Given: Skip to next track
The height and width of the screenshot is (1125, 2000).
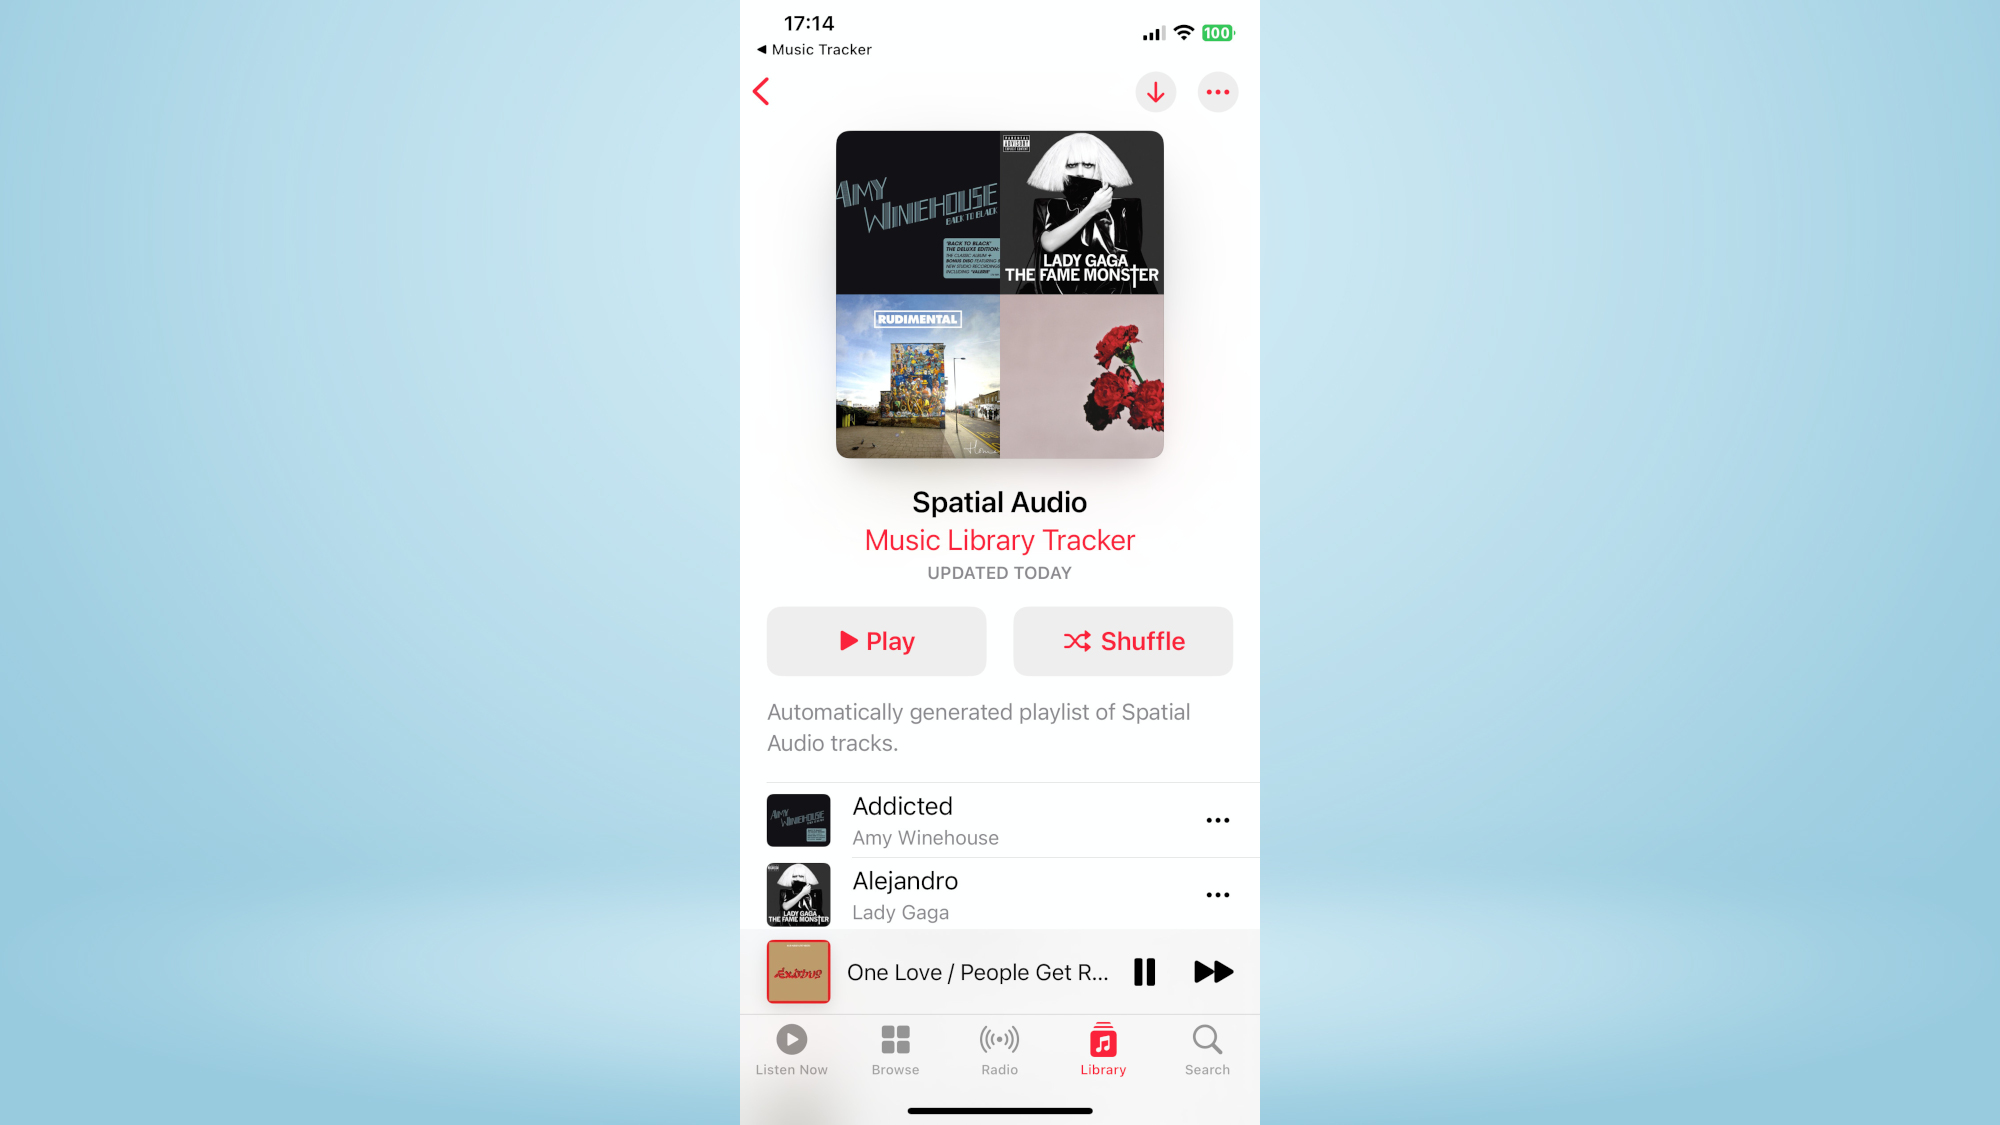Looking at the screenshot, I should (1212, 971).
